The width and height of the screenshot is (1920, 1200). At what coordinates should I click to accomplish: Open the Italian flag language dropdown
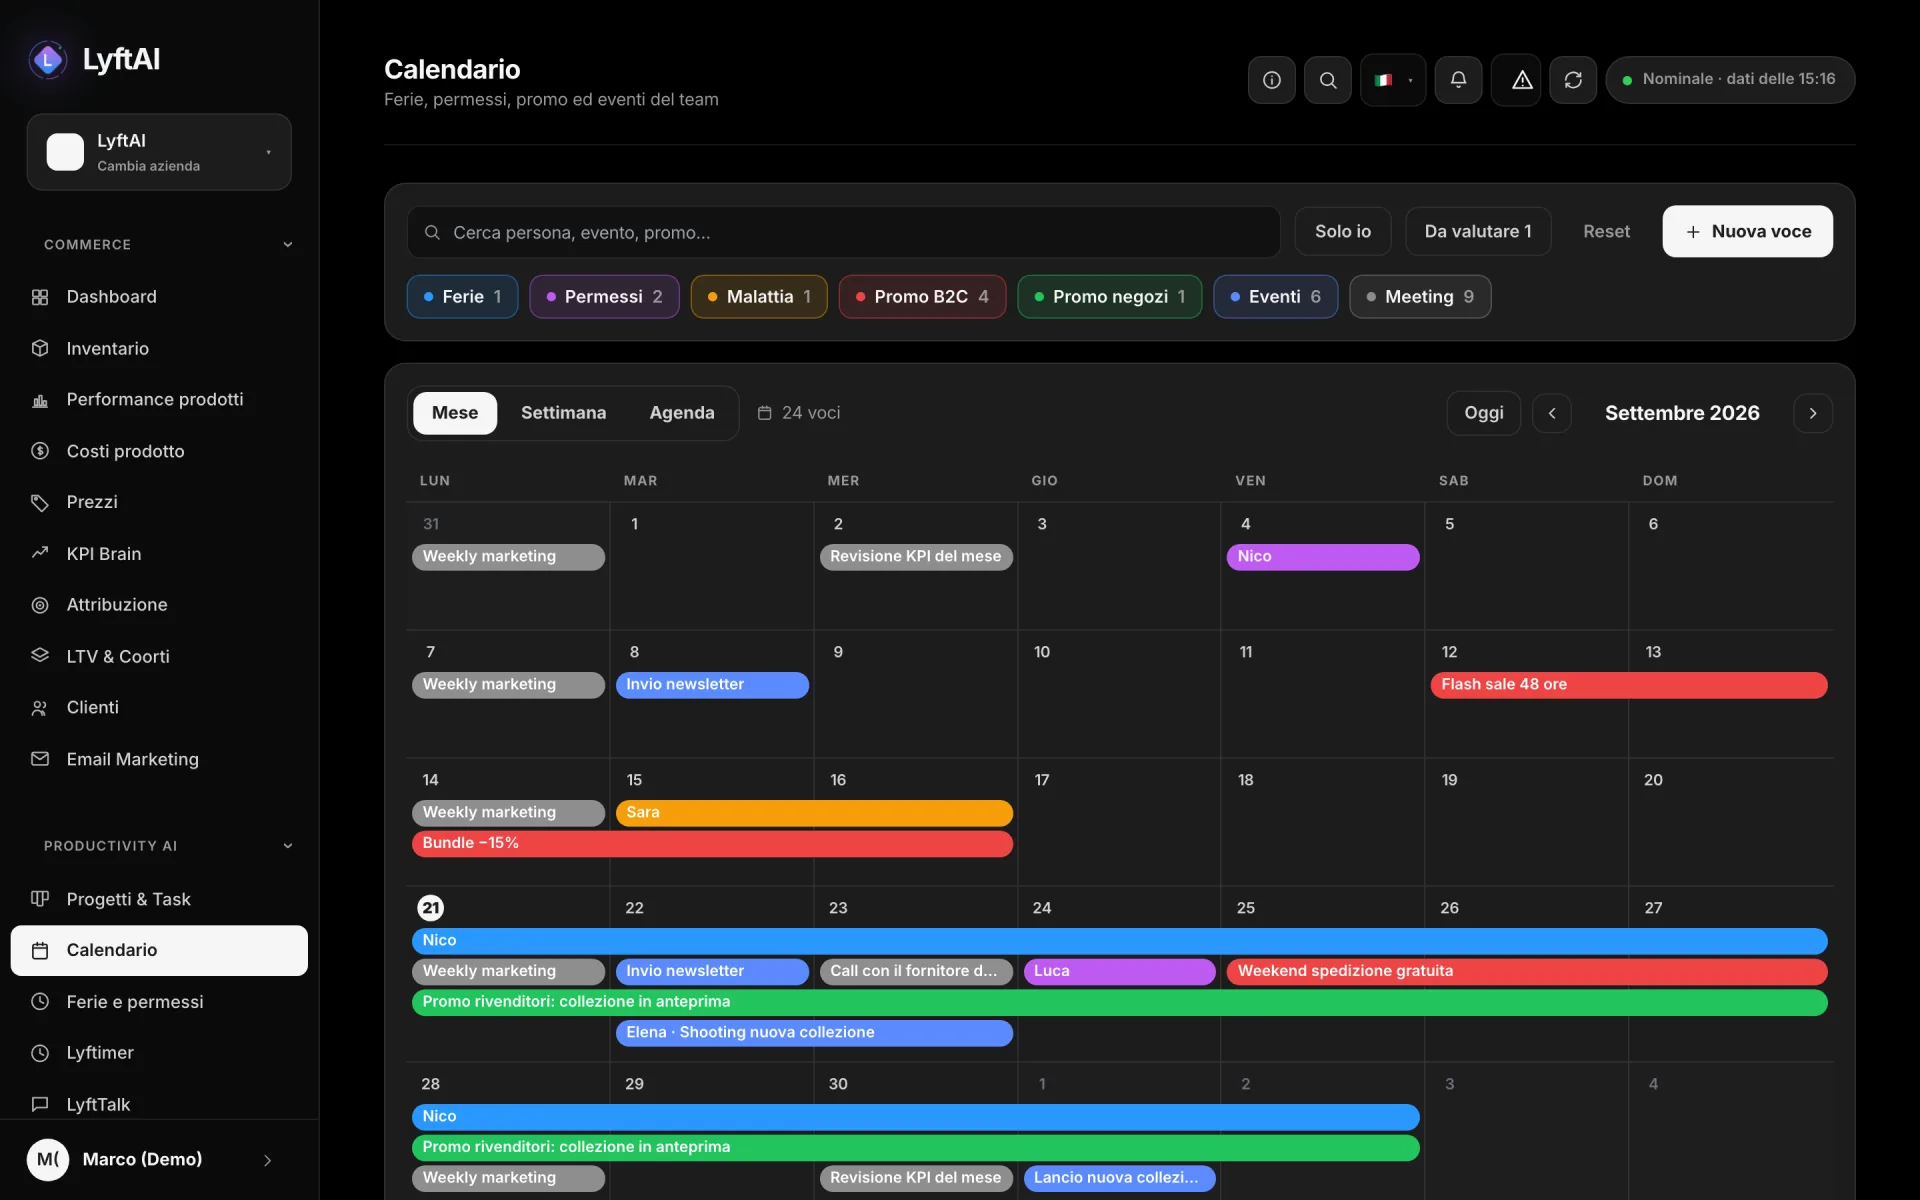coord(1393,80)
